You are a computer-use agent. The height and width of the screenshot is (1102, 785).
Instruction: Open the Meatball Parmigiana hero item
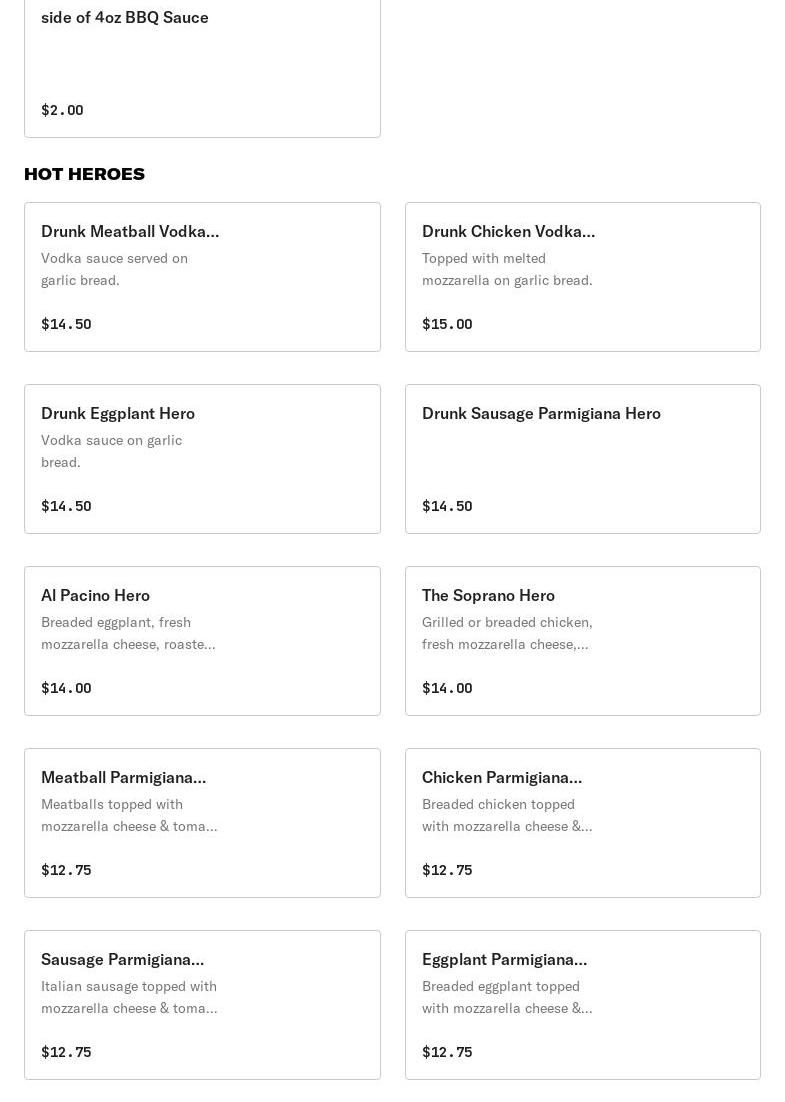click(202, 823)
